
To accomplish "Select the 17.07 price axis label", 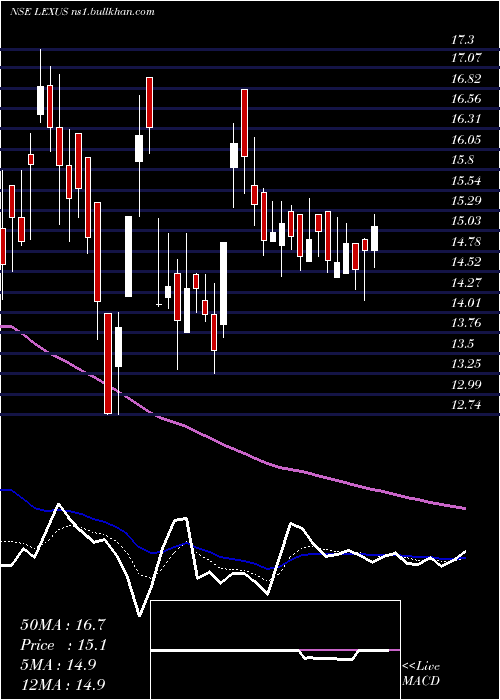I will [467, 58].
